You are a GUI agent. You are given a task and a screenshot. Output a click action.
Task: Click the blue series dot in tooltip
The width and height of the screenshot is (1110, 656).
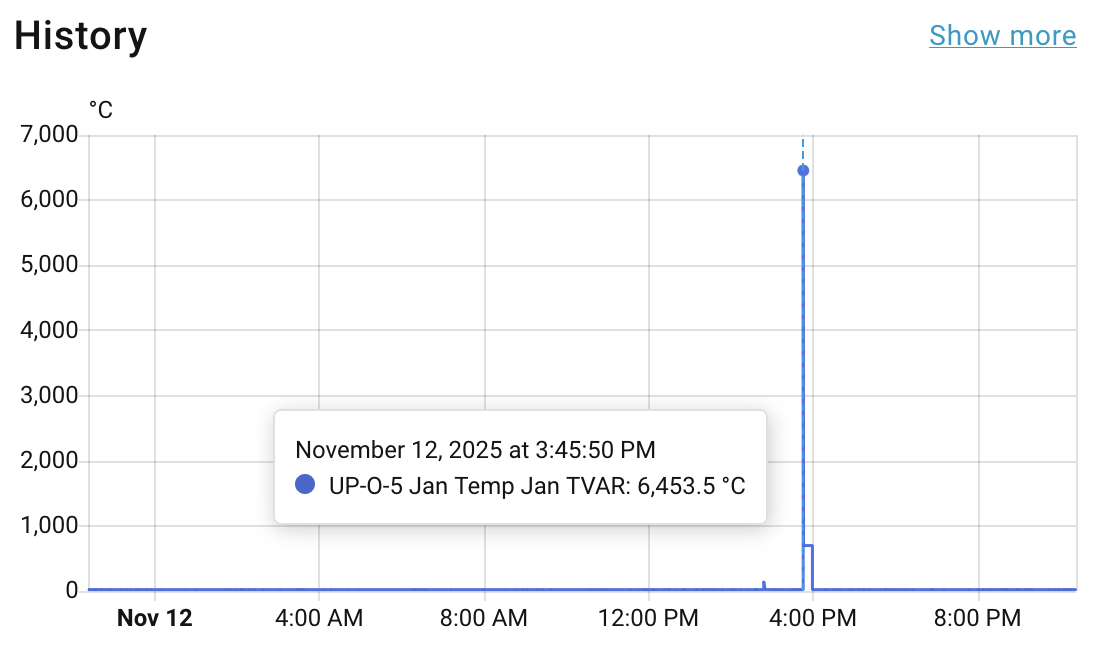pyautogui.click(x=306, y=486)
